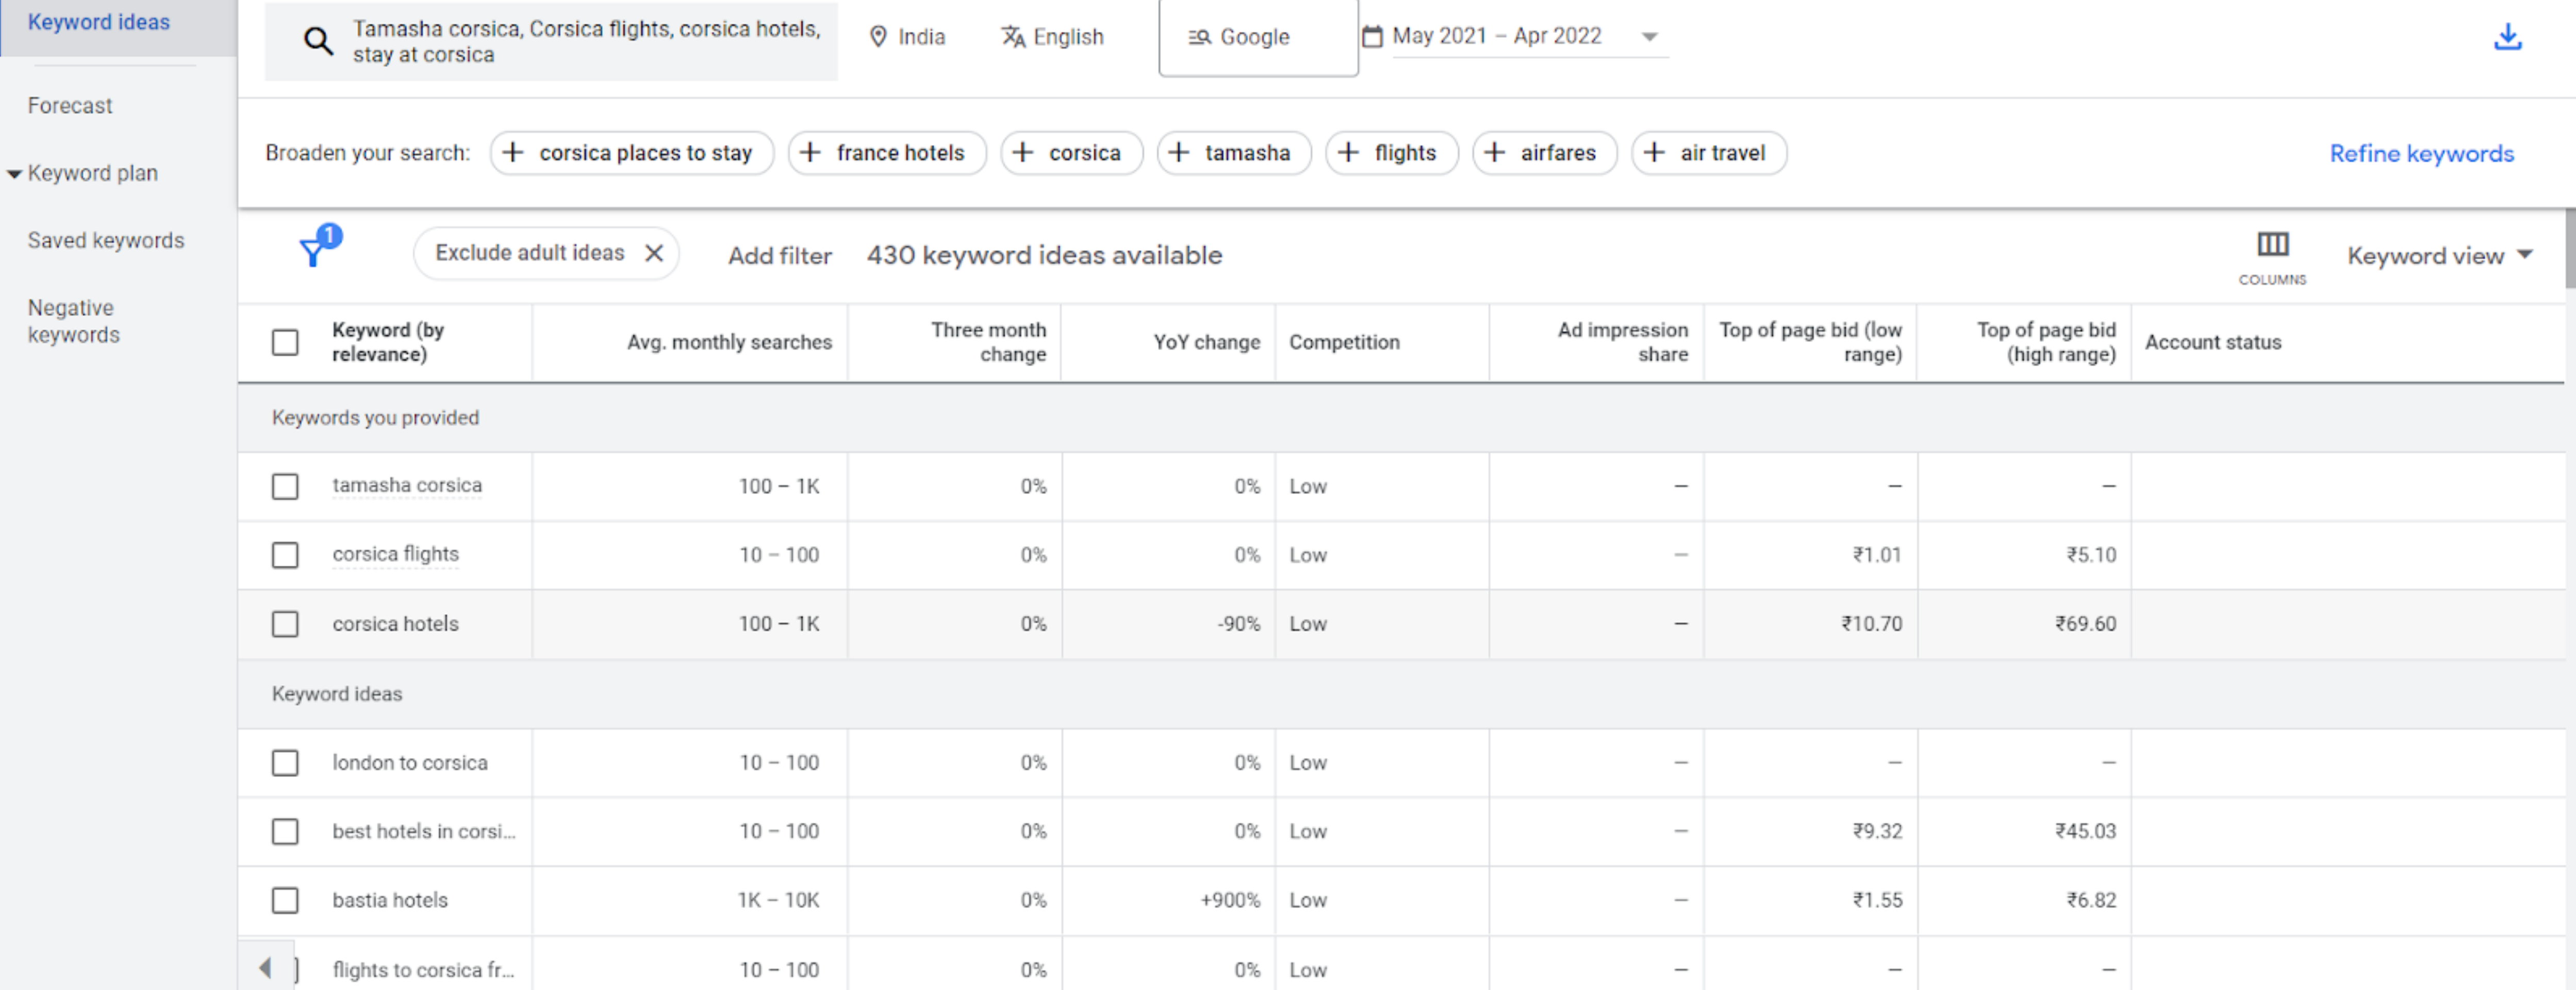Collapse the side panel arrow
The image size is (2576, 990).
tap(265, 967)
